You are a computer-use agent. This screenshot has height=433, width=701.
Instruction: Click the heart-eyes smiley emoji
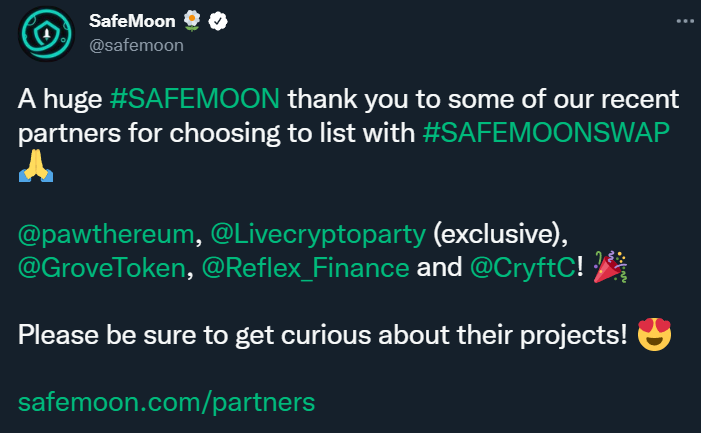coord(655,335)
